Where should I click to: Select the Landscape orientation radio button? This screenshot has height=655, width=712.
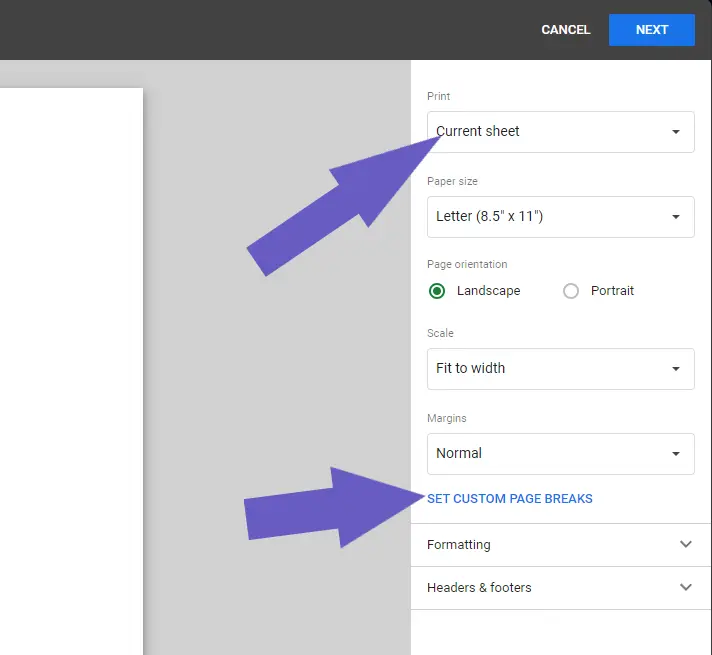437,291
